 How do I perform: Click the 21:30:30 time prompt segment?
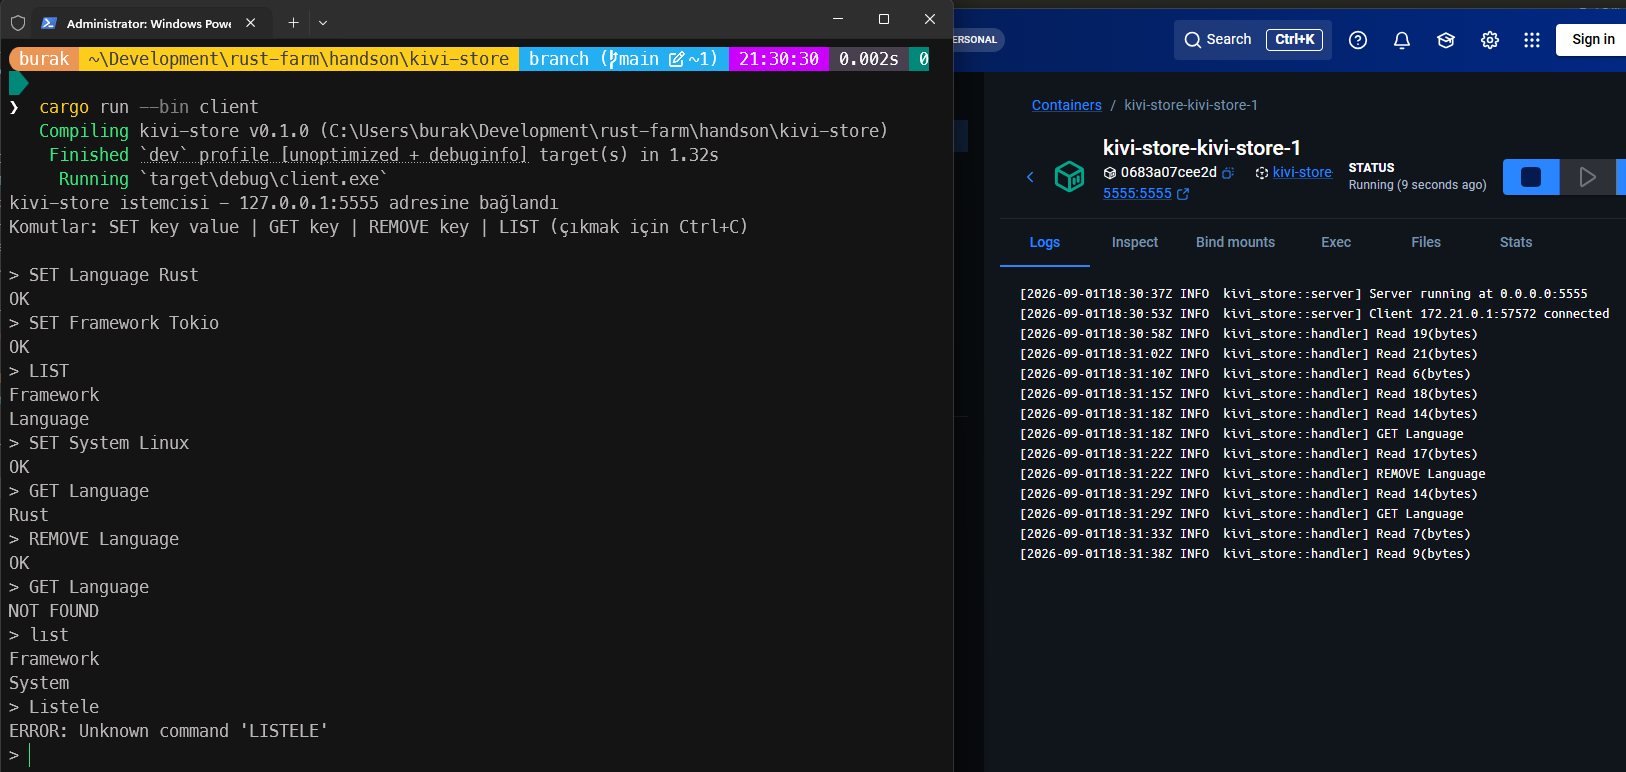(779, 59)
